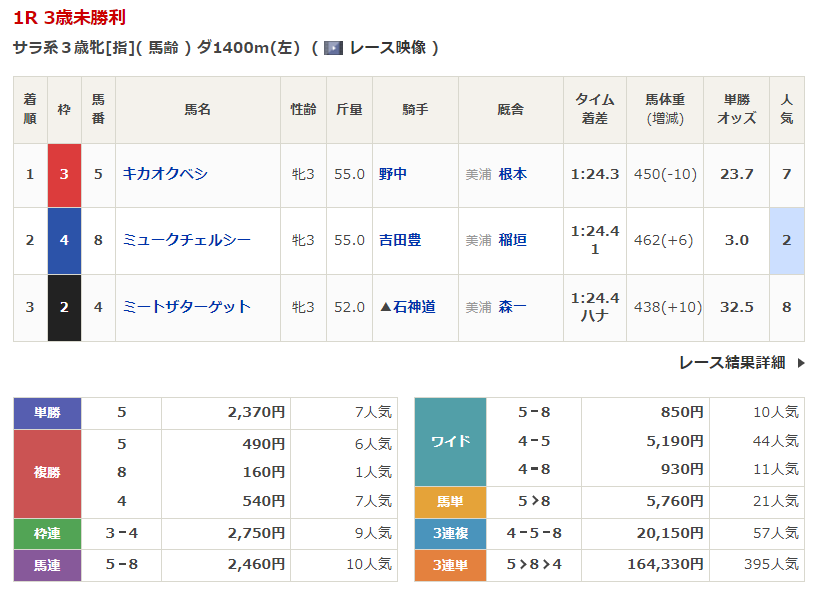Open horse キカオクベシ's profile

pos(165,174)
